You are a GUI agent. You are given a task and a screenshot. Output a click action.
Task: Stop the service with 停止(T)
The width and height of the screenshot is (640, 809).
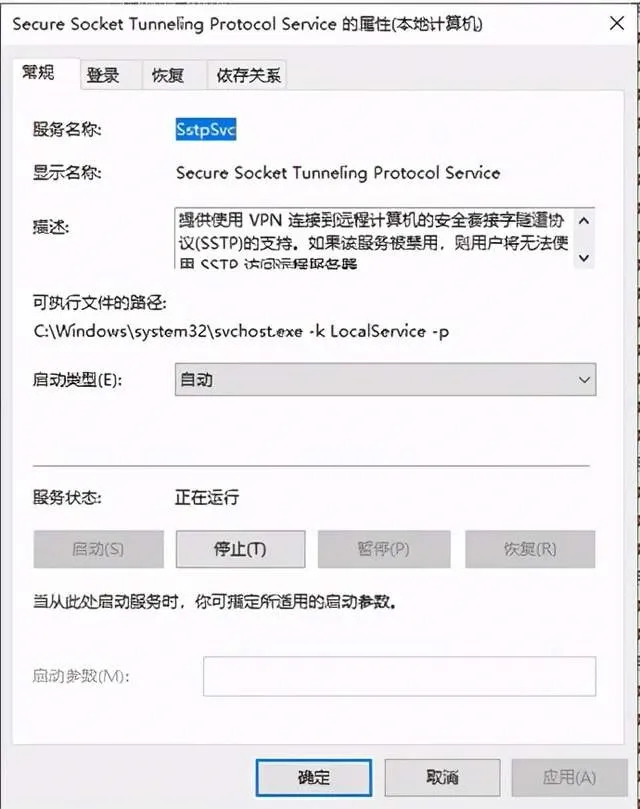point(240,549)
